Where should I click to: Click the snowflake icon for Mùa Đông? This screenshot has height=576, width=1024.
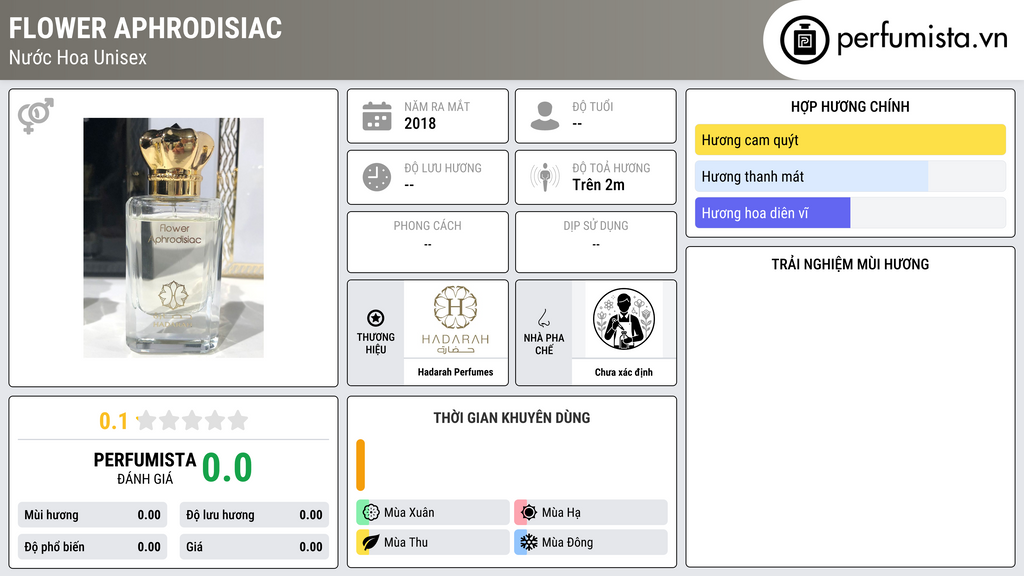529,542
